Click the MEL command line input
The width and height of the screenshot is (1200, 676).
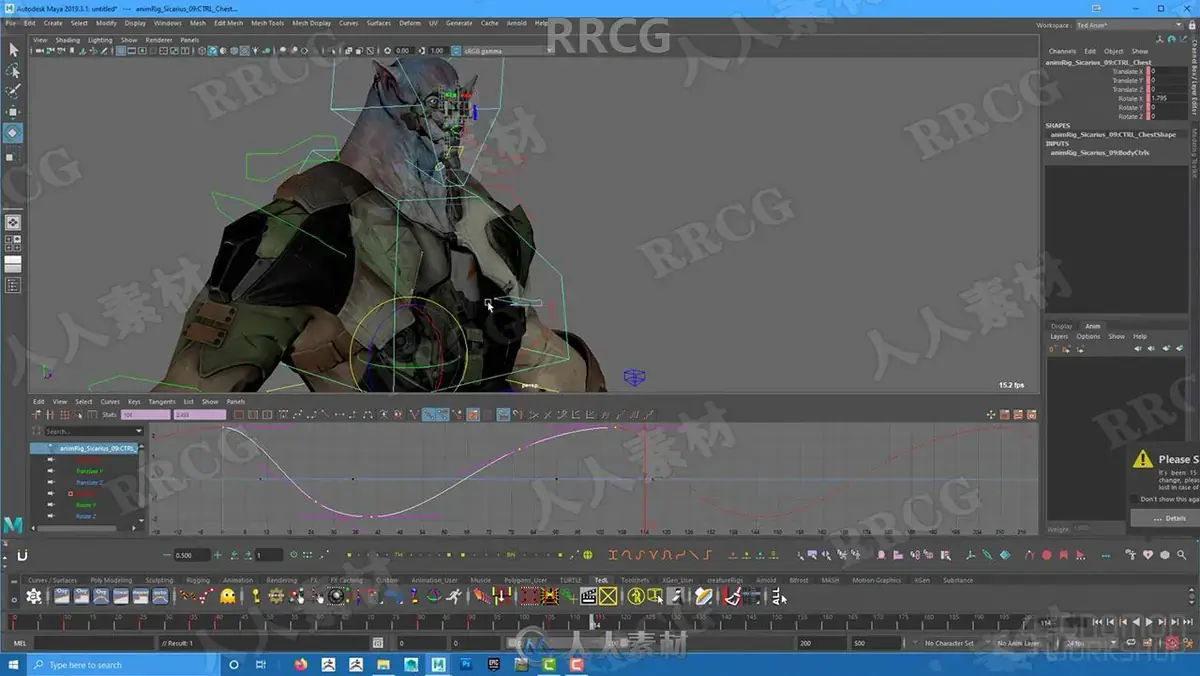click(x=95, y=643)
